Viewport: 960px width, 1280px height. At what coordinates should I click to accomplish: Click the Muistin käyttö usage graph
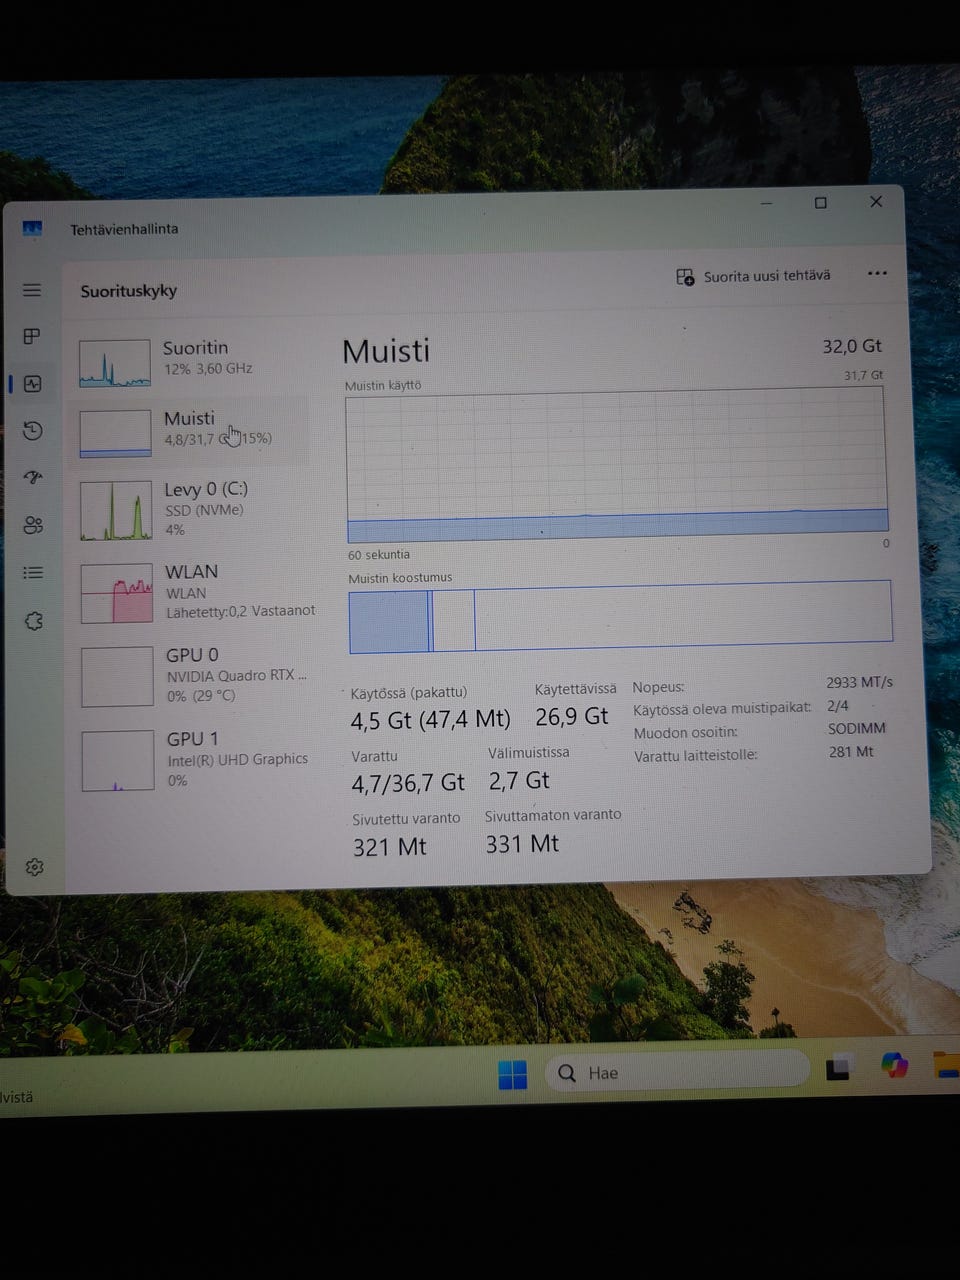click(x=617, y=465)
